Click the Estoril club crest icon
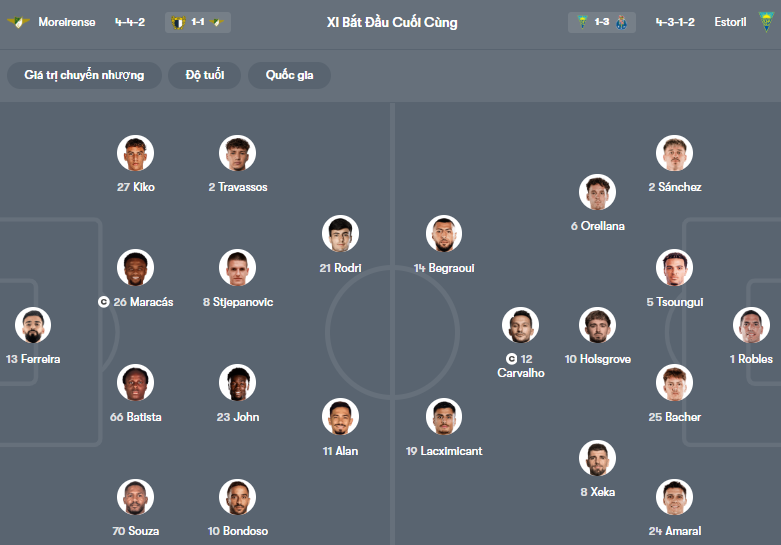 click(766, 22)
